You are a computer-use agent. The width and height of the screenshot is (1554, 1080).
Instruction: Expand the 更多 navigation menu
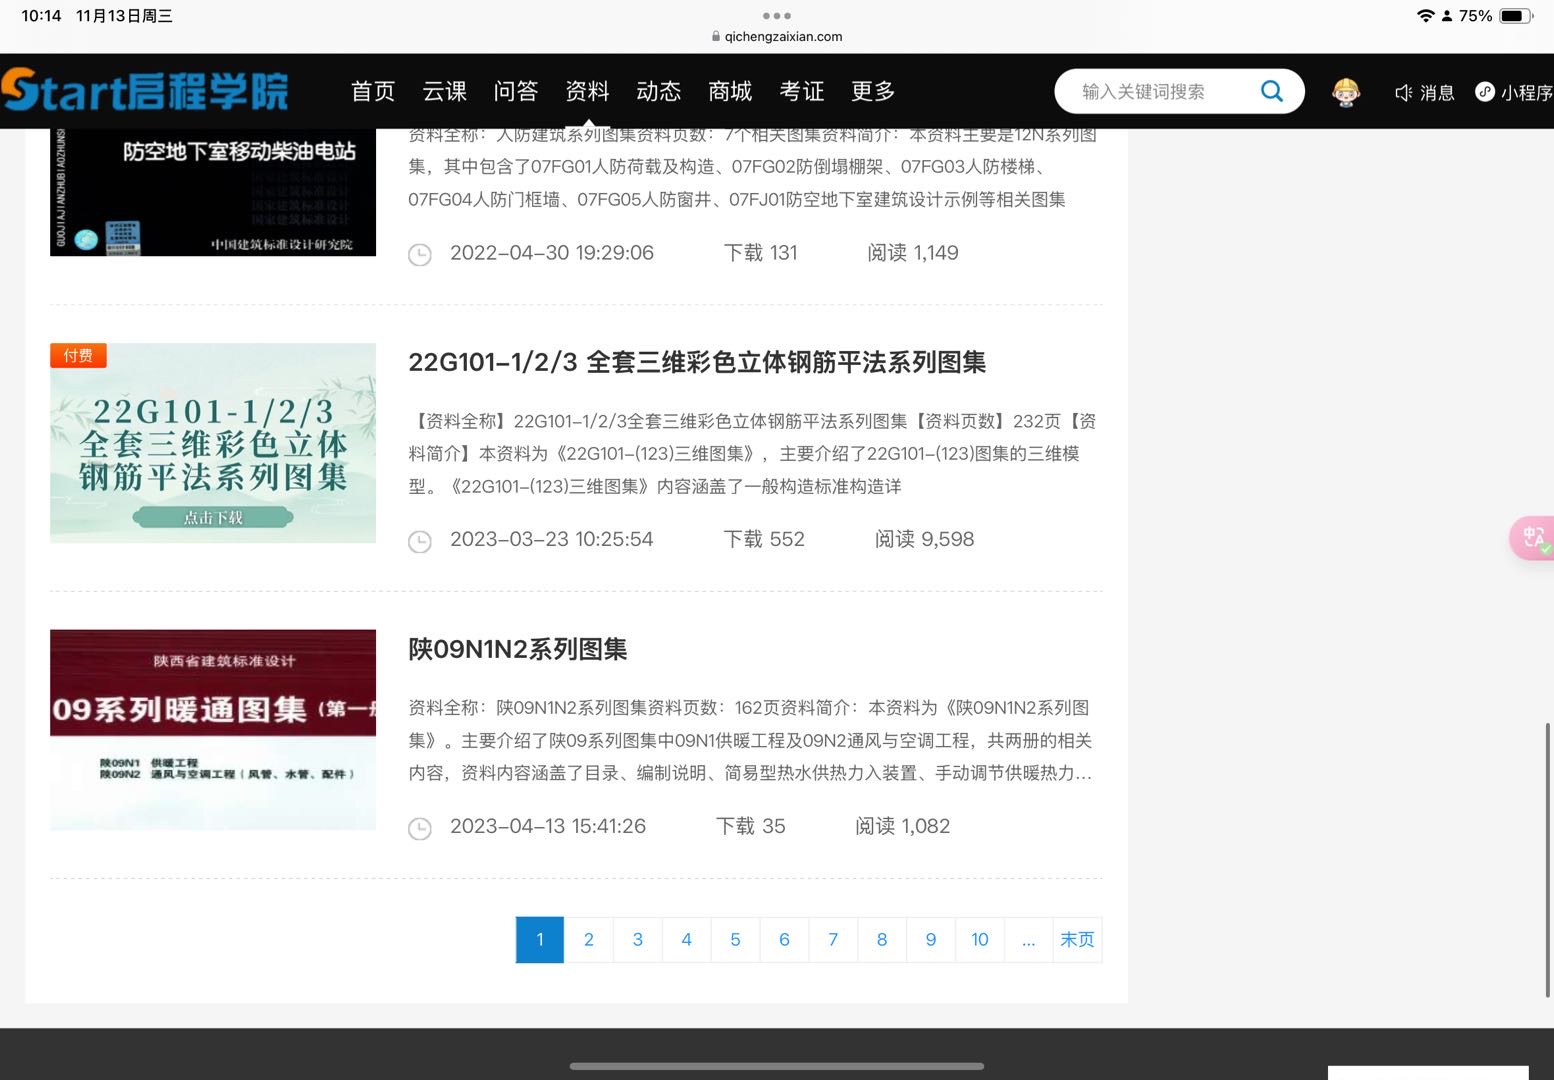(x=873, y=91)
